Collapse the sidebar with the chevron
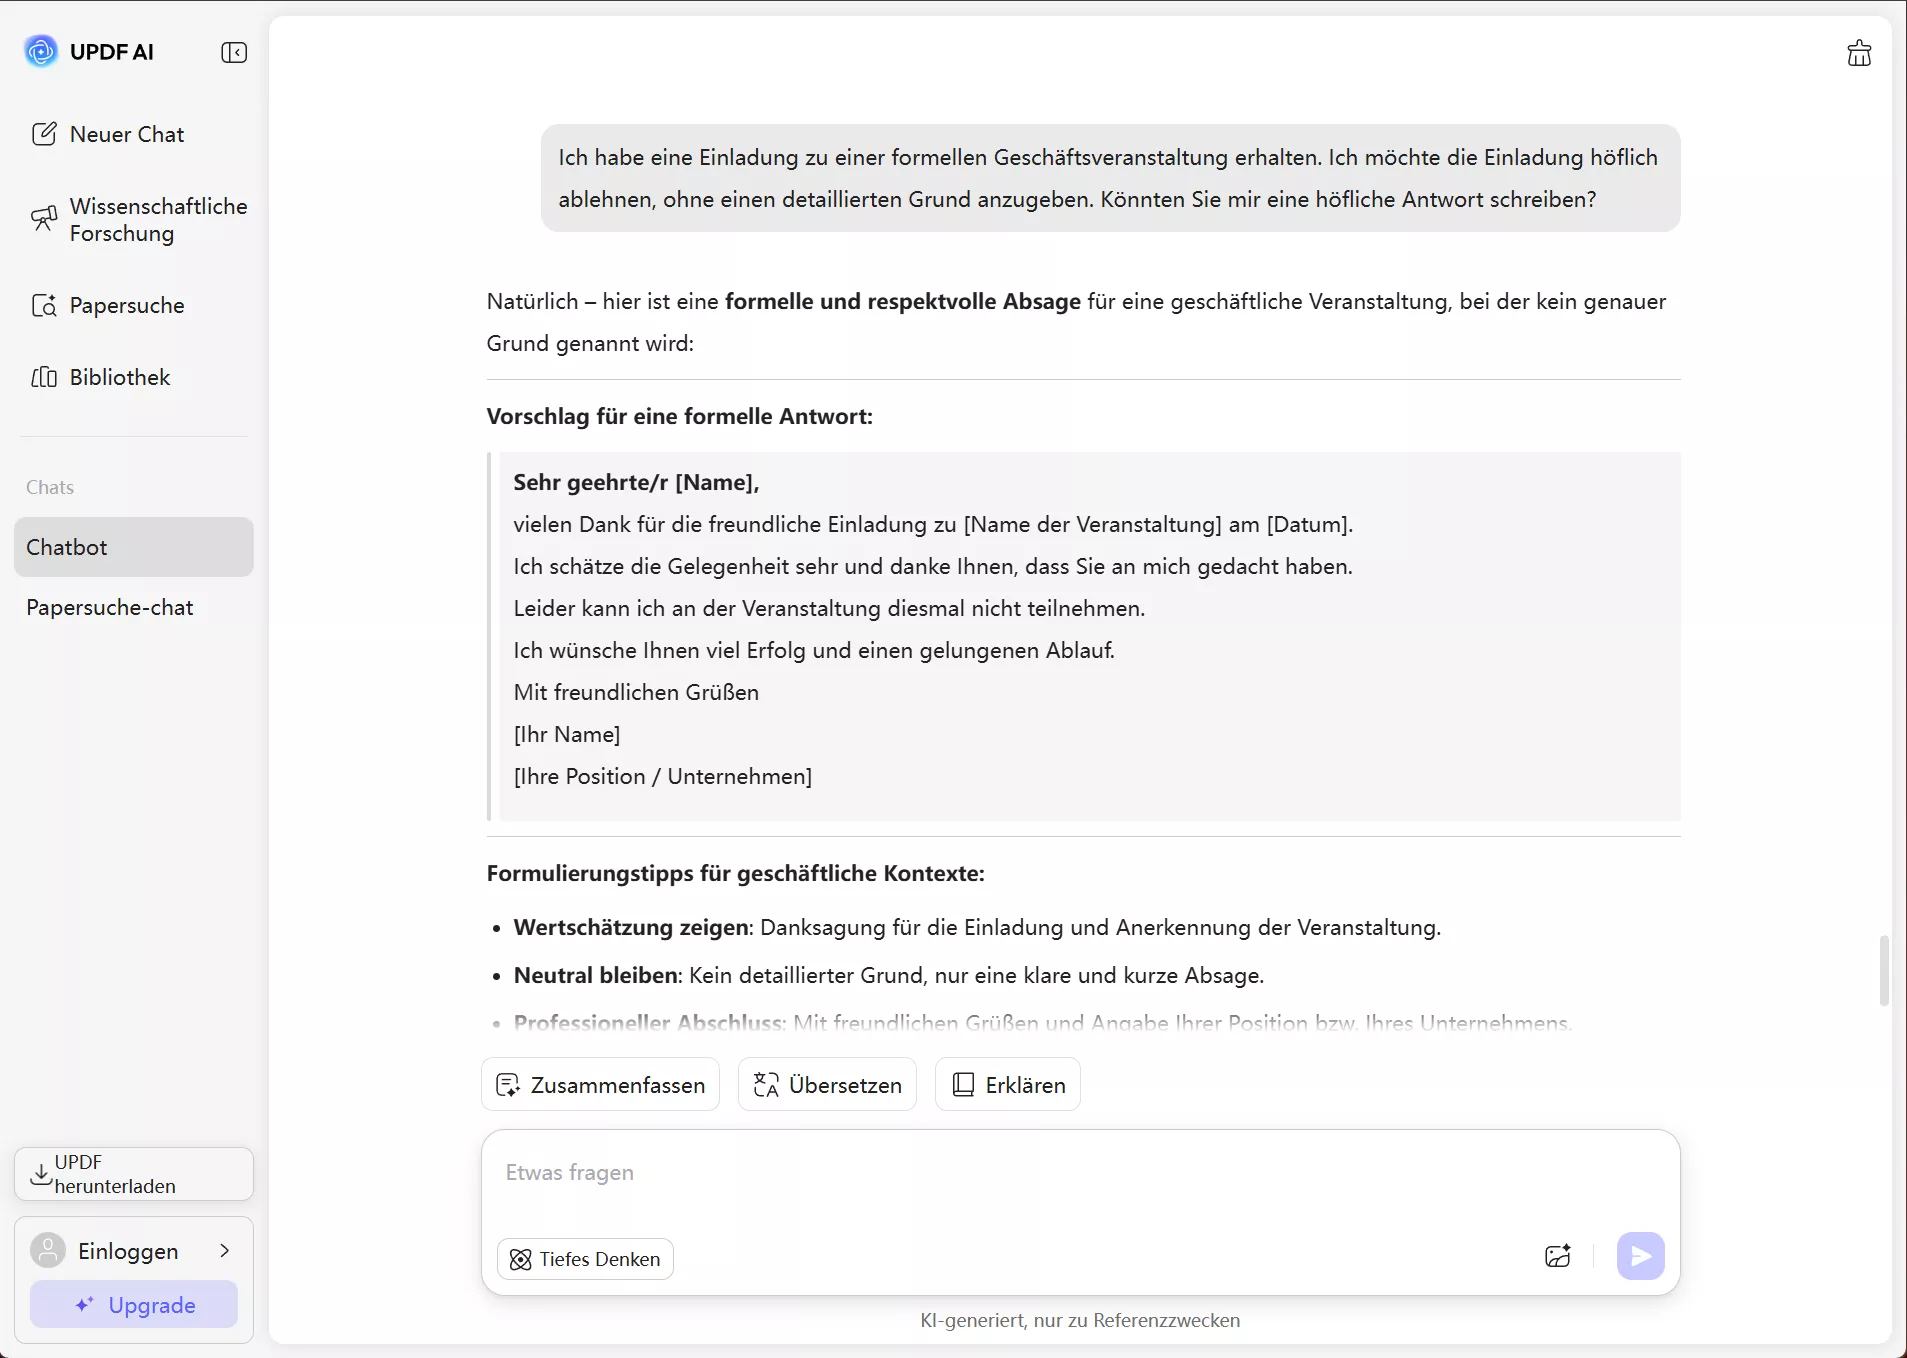The height and width of the screenshot is (1358, 1907). 234,52
